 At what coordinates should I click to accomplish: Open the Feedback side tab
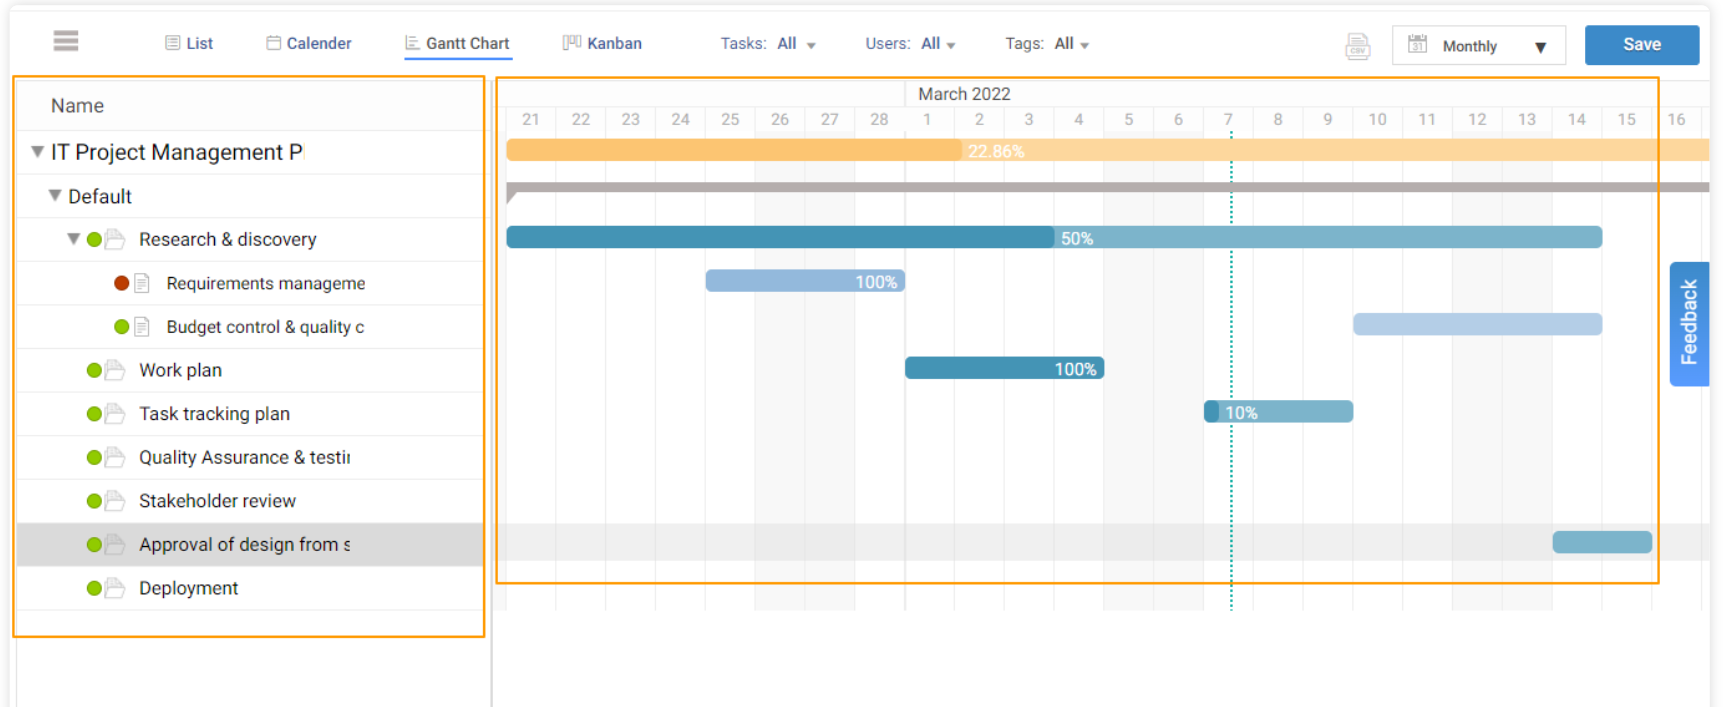click(1688, 323)
